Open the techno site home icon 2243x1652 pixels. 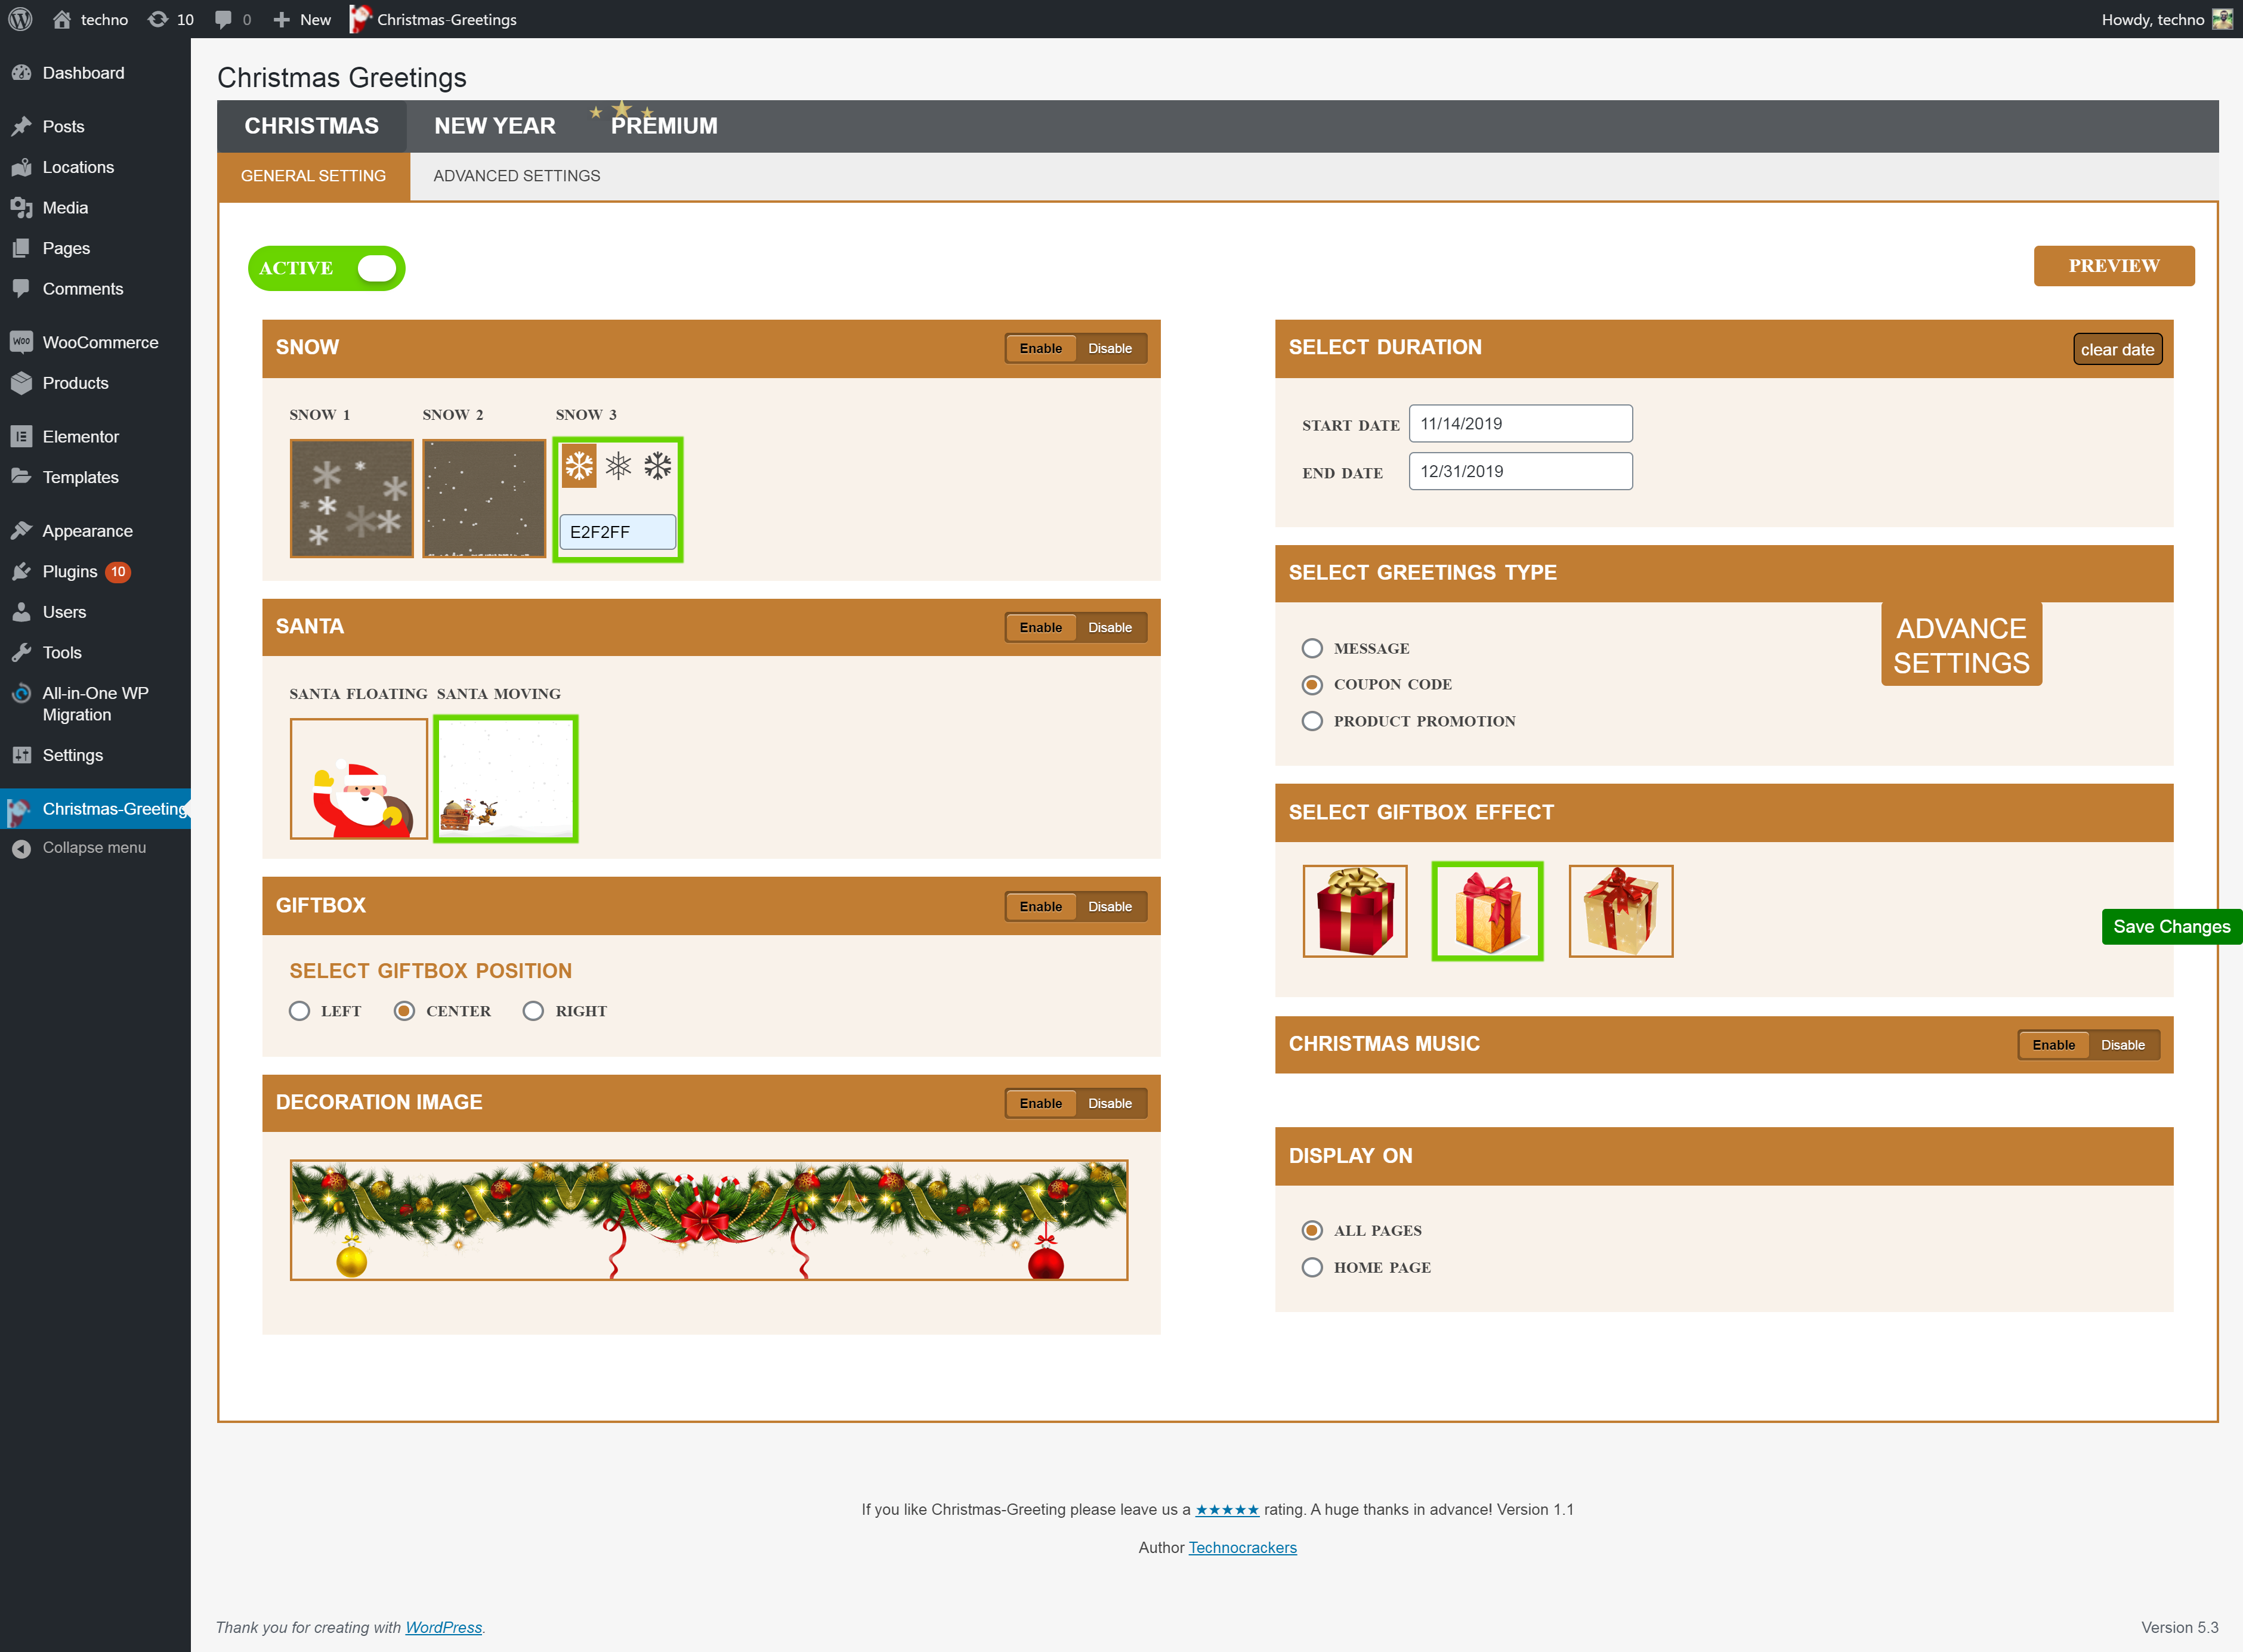[62, 19]
